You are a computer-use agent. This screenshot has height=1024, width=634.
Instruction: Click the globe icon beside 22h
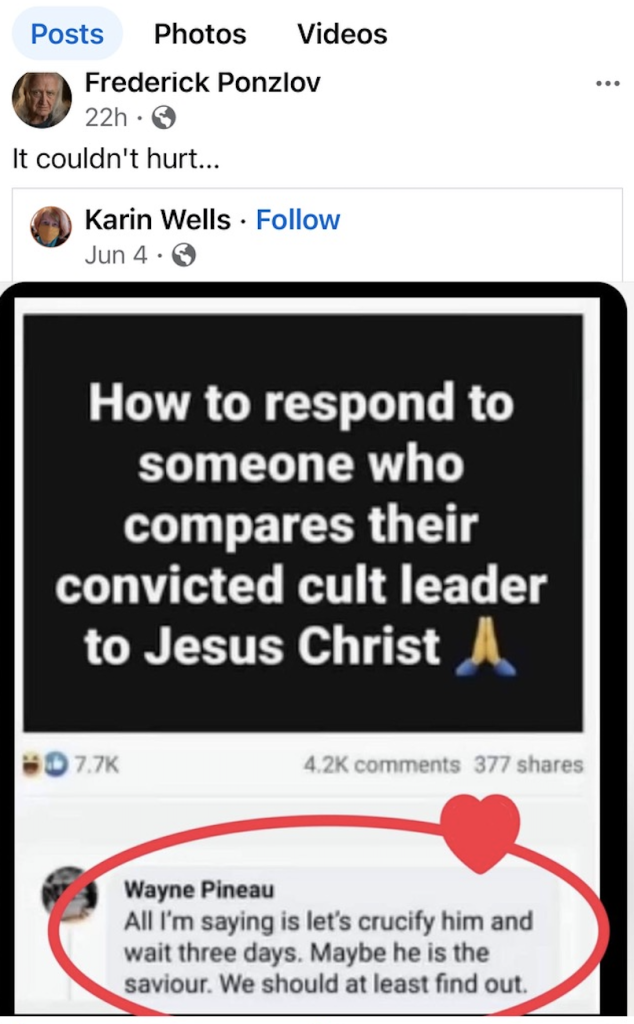[164, 118]
